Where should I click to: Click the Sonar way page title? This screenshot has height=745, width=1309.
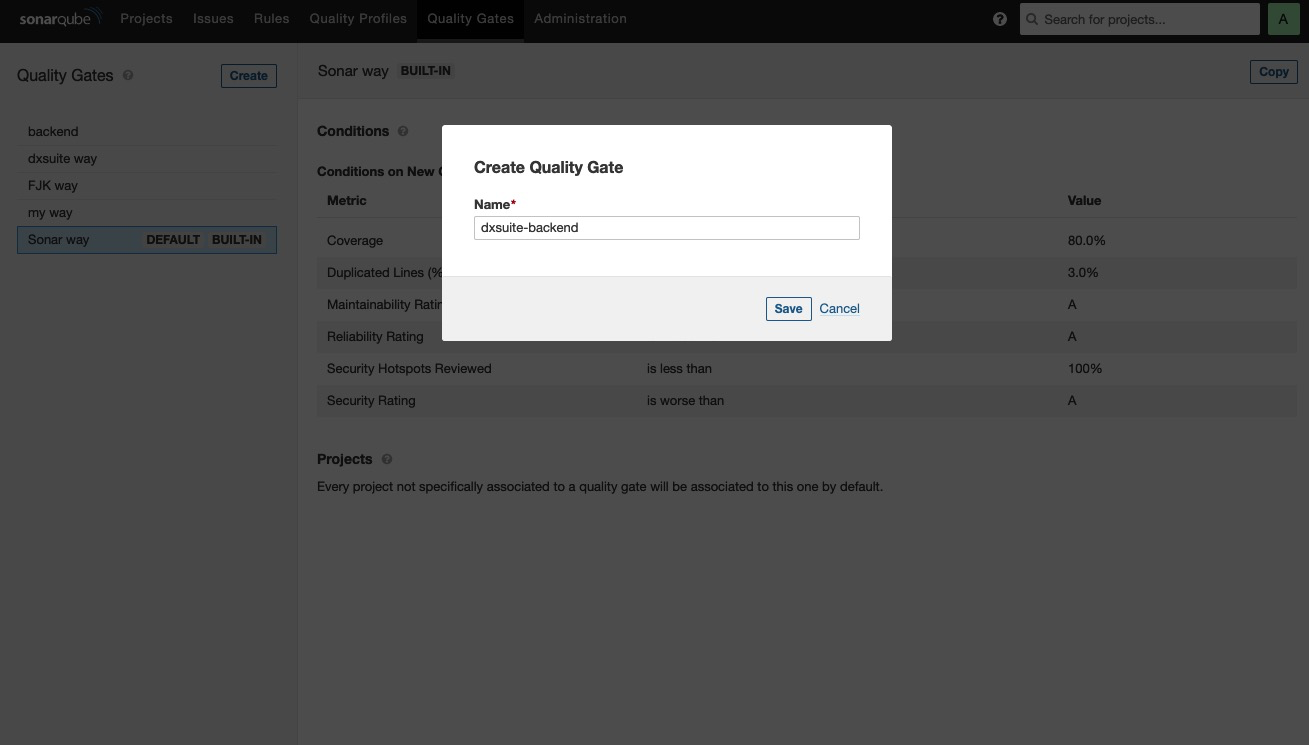353,71
